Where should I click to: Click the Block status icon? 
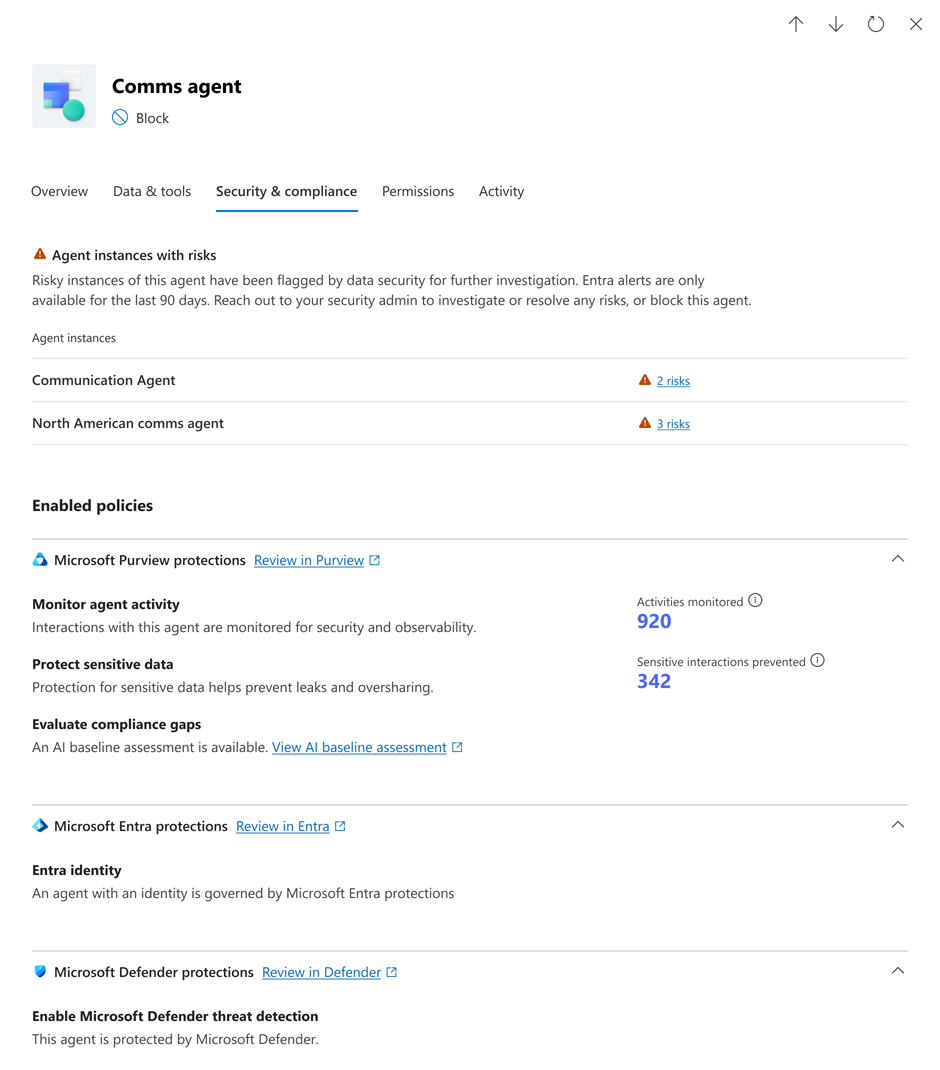pos(120,118)
